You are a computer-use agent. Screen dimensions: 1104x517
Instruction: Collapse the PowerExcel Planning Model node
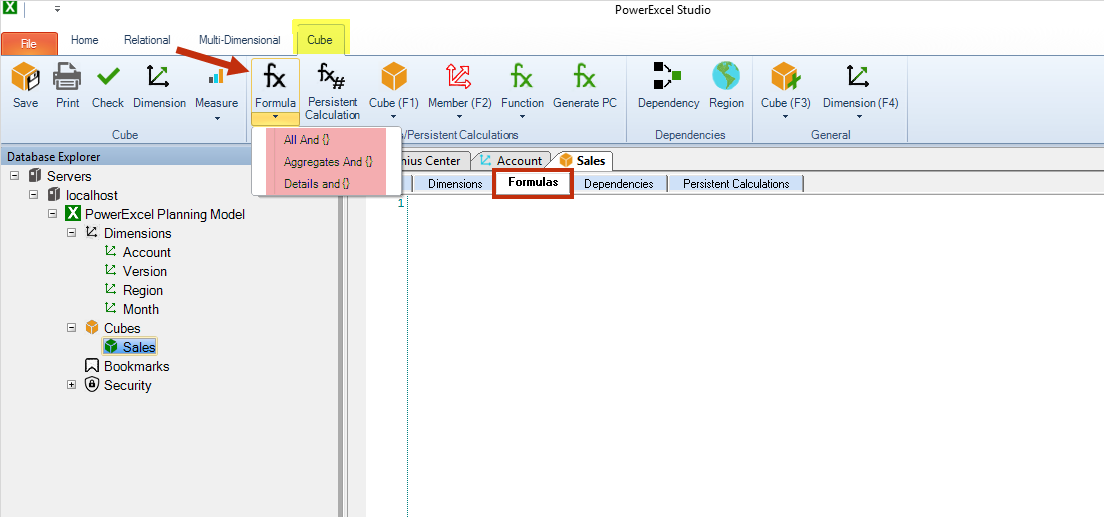(x=52, y=213)
